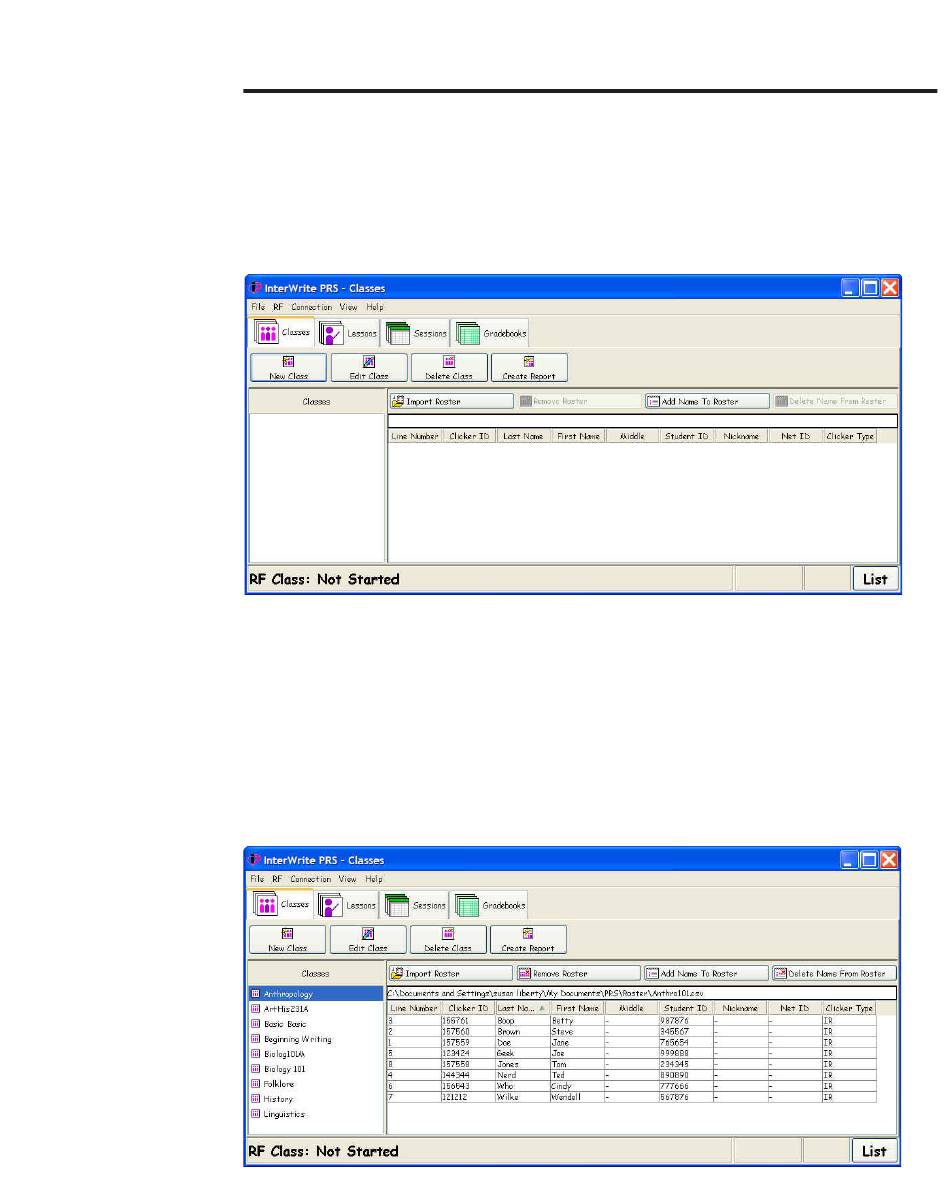Open RF menu in the empty-roster window

(278, 307)
